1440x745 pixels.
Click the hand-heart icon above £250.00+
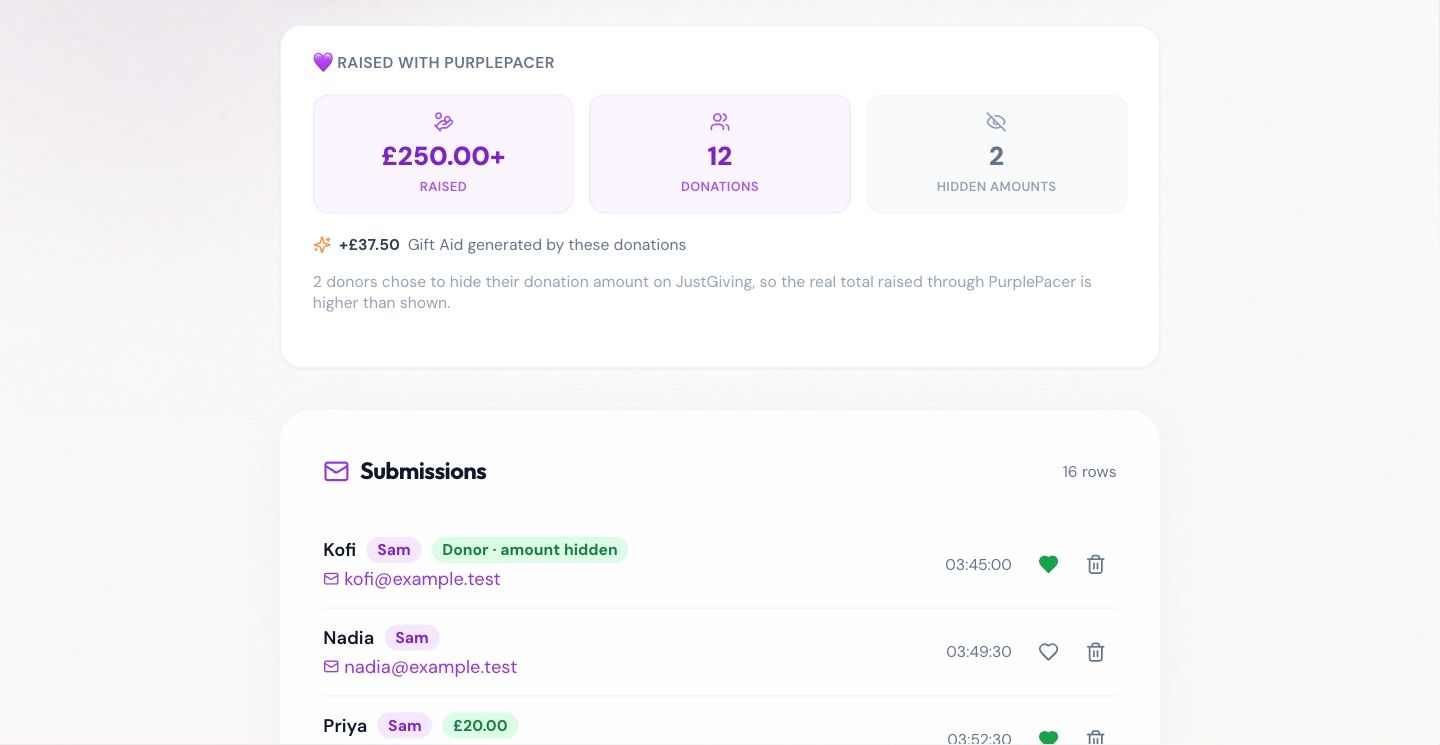pos(443,122)
